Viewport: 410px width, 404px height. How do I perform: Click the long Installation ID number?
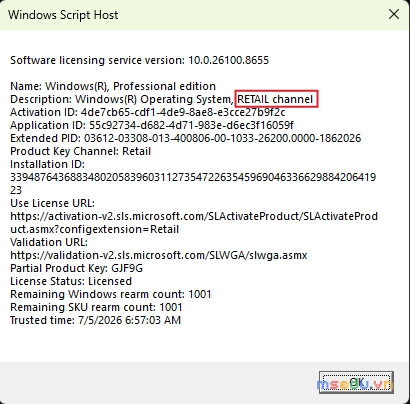[x=193, y=183]
